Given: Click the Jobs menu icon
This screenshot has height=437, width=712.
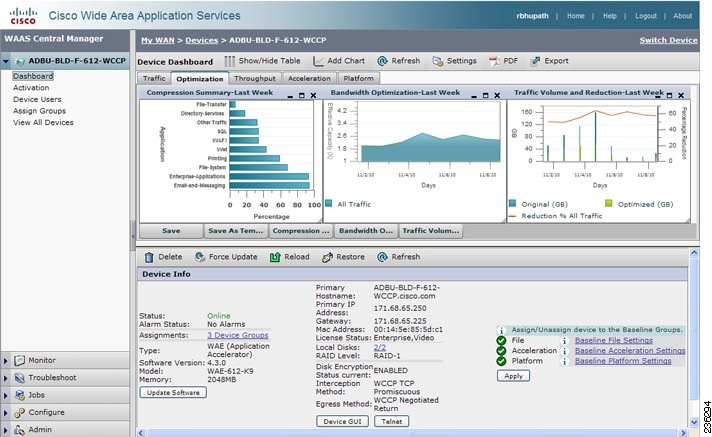Looking at the screenshot, I should coord(19,395).
